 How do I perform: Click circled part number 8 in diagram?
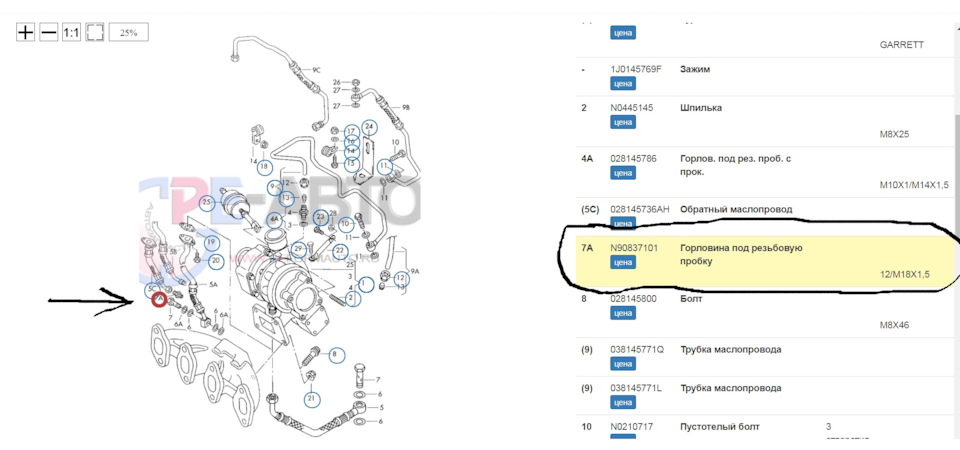(335, 354)
